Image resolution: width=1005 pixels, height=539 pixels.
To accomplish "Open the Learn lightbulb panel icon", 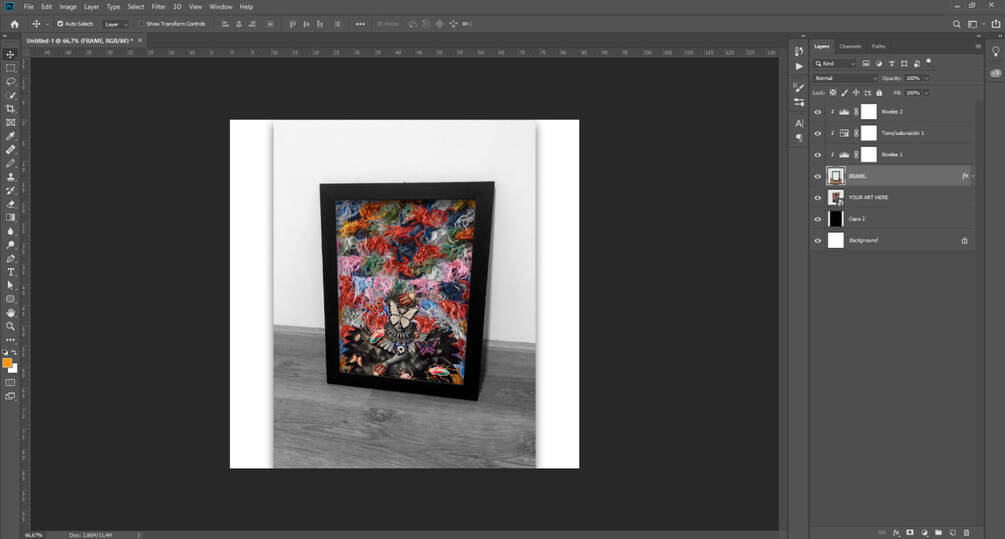I will (995, 51).
